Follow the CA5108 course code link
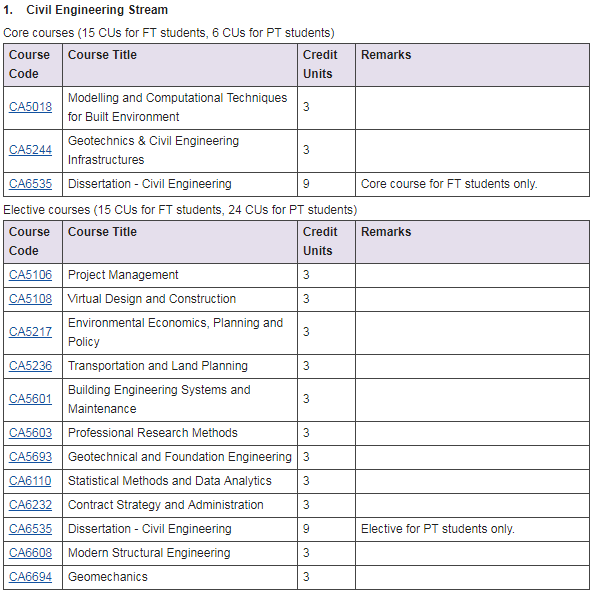This screenshot has width=594, height=595. tap(30, 299)
